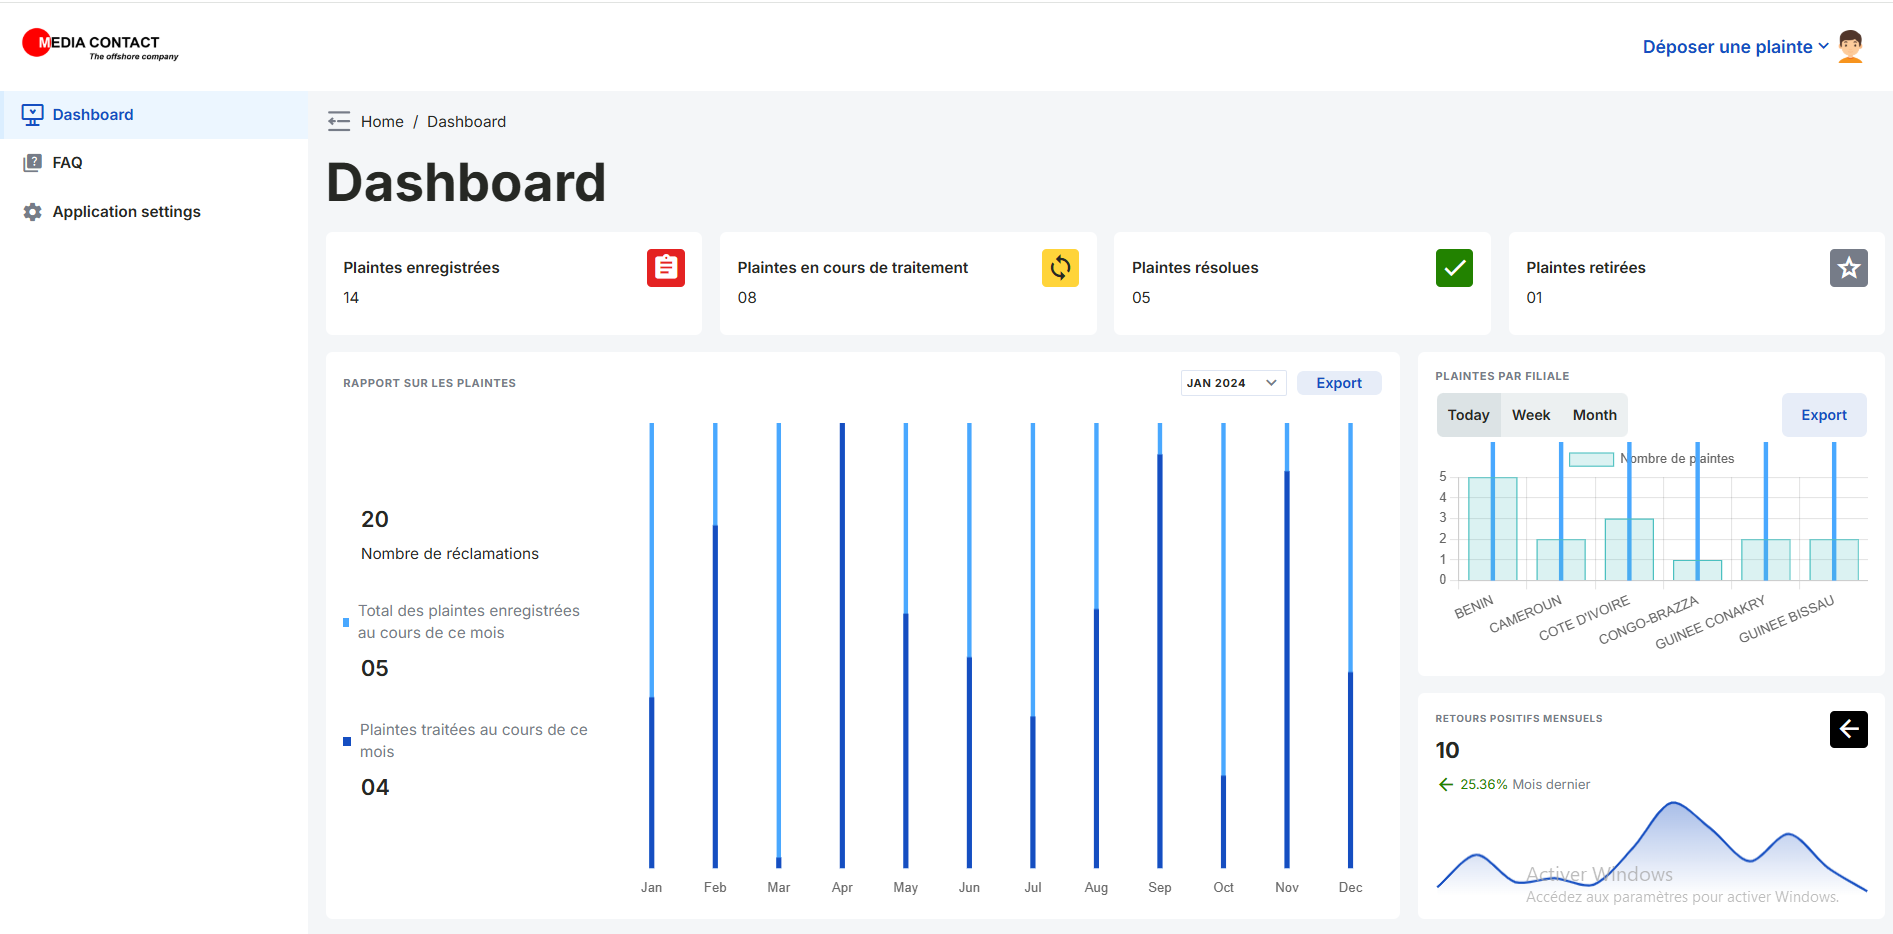Image resolution: width=1893 pixels, height=934 pixels.
Task: Open Application settings in the sidebar
Action: click(x=126, y=212)
